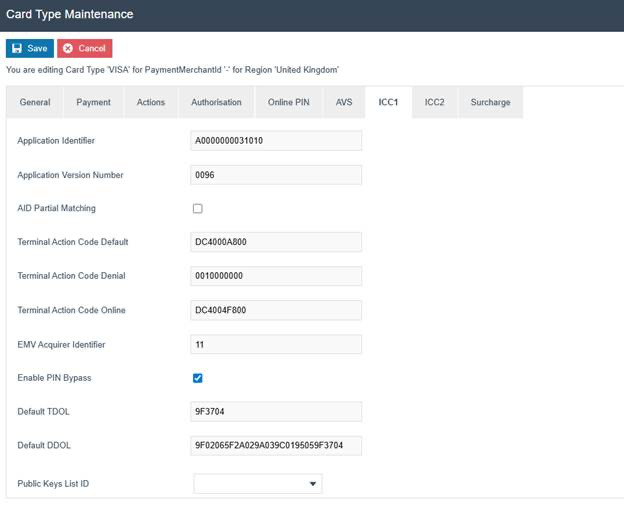Click the Application Identifier input field
This screenshot has width=624, height=512.
tap(275, 141)
